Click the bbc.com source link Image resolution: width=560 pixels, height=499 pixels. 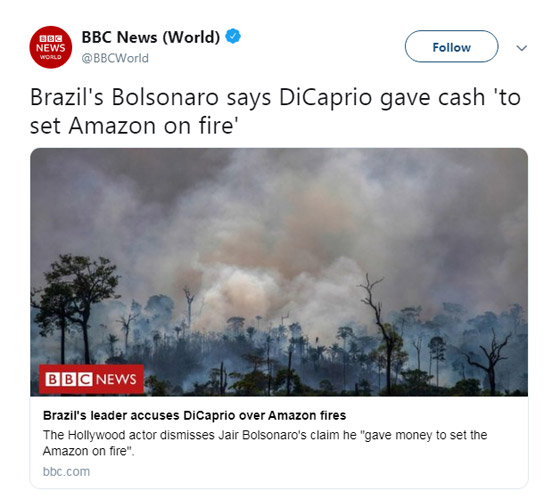(66, 471)
